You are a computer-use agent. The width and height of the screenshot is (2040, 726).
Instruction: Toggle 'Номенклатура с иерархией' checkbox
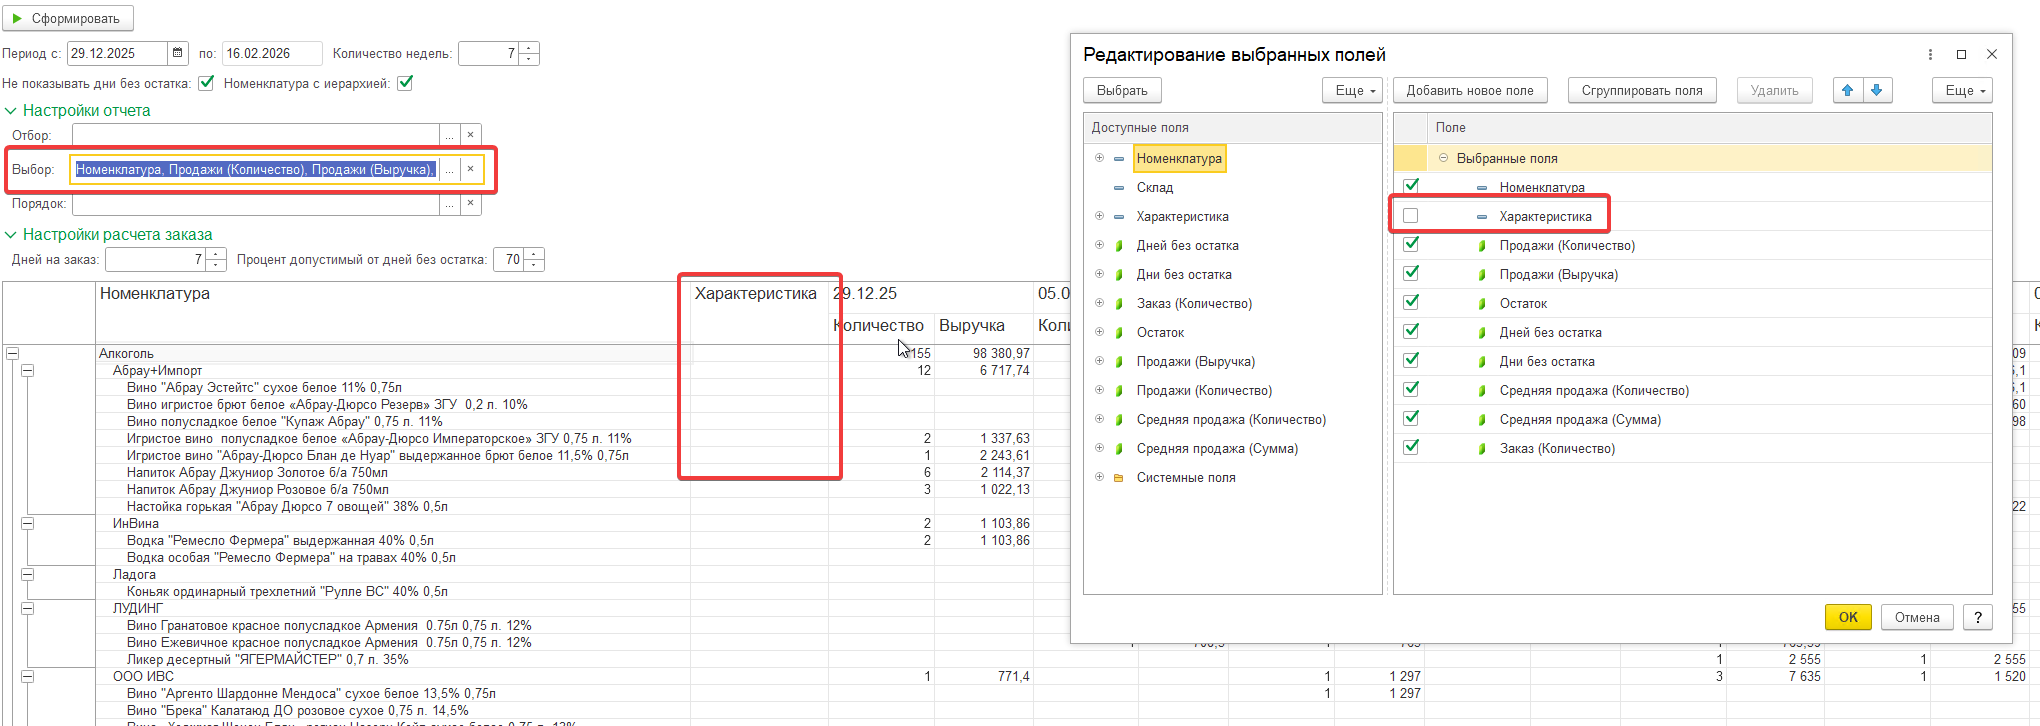(x=405, y=83)
